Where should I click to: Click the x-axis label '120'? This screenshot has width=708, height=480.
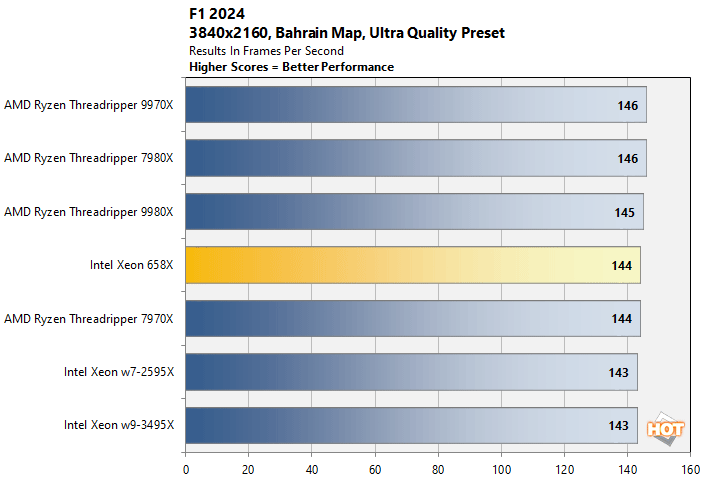click(564, 470)
